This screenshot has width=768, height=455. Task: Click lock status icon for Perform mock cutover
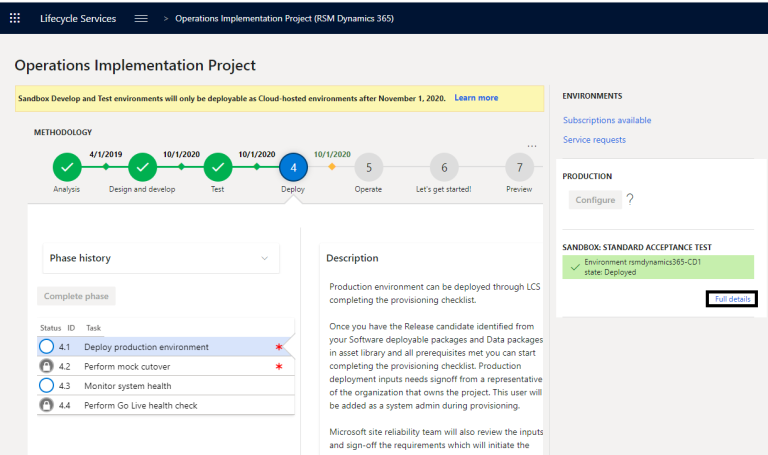(46, 366)
